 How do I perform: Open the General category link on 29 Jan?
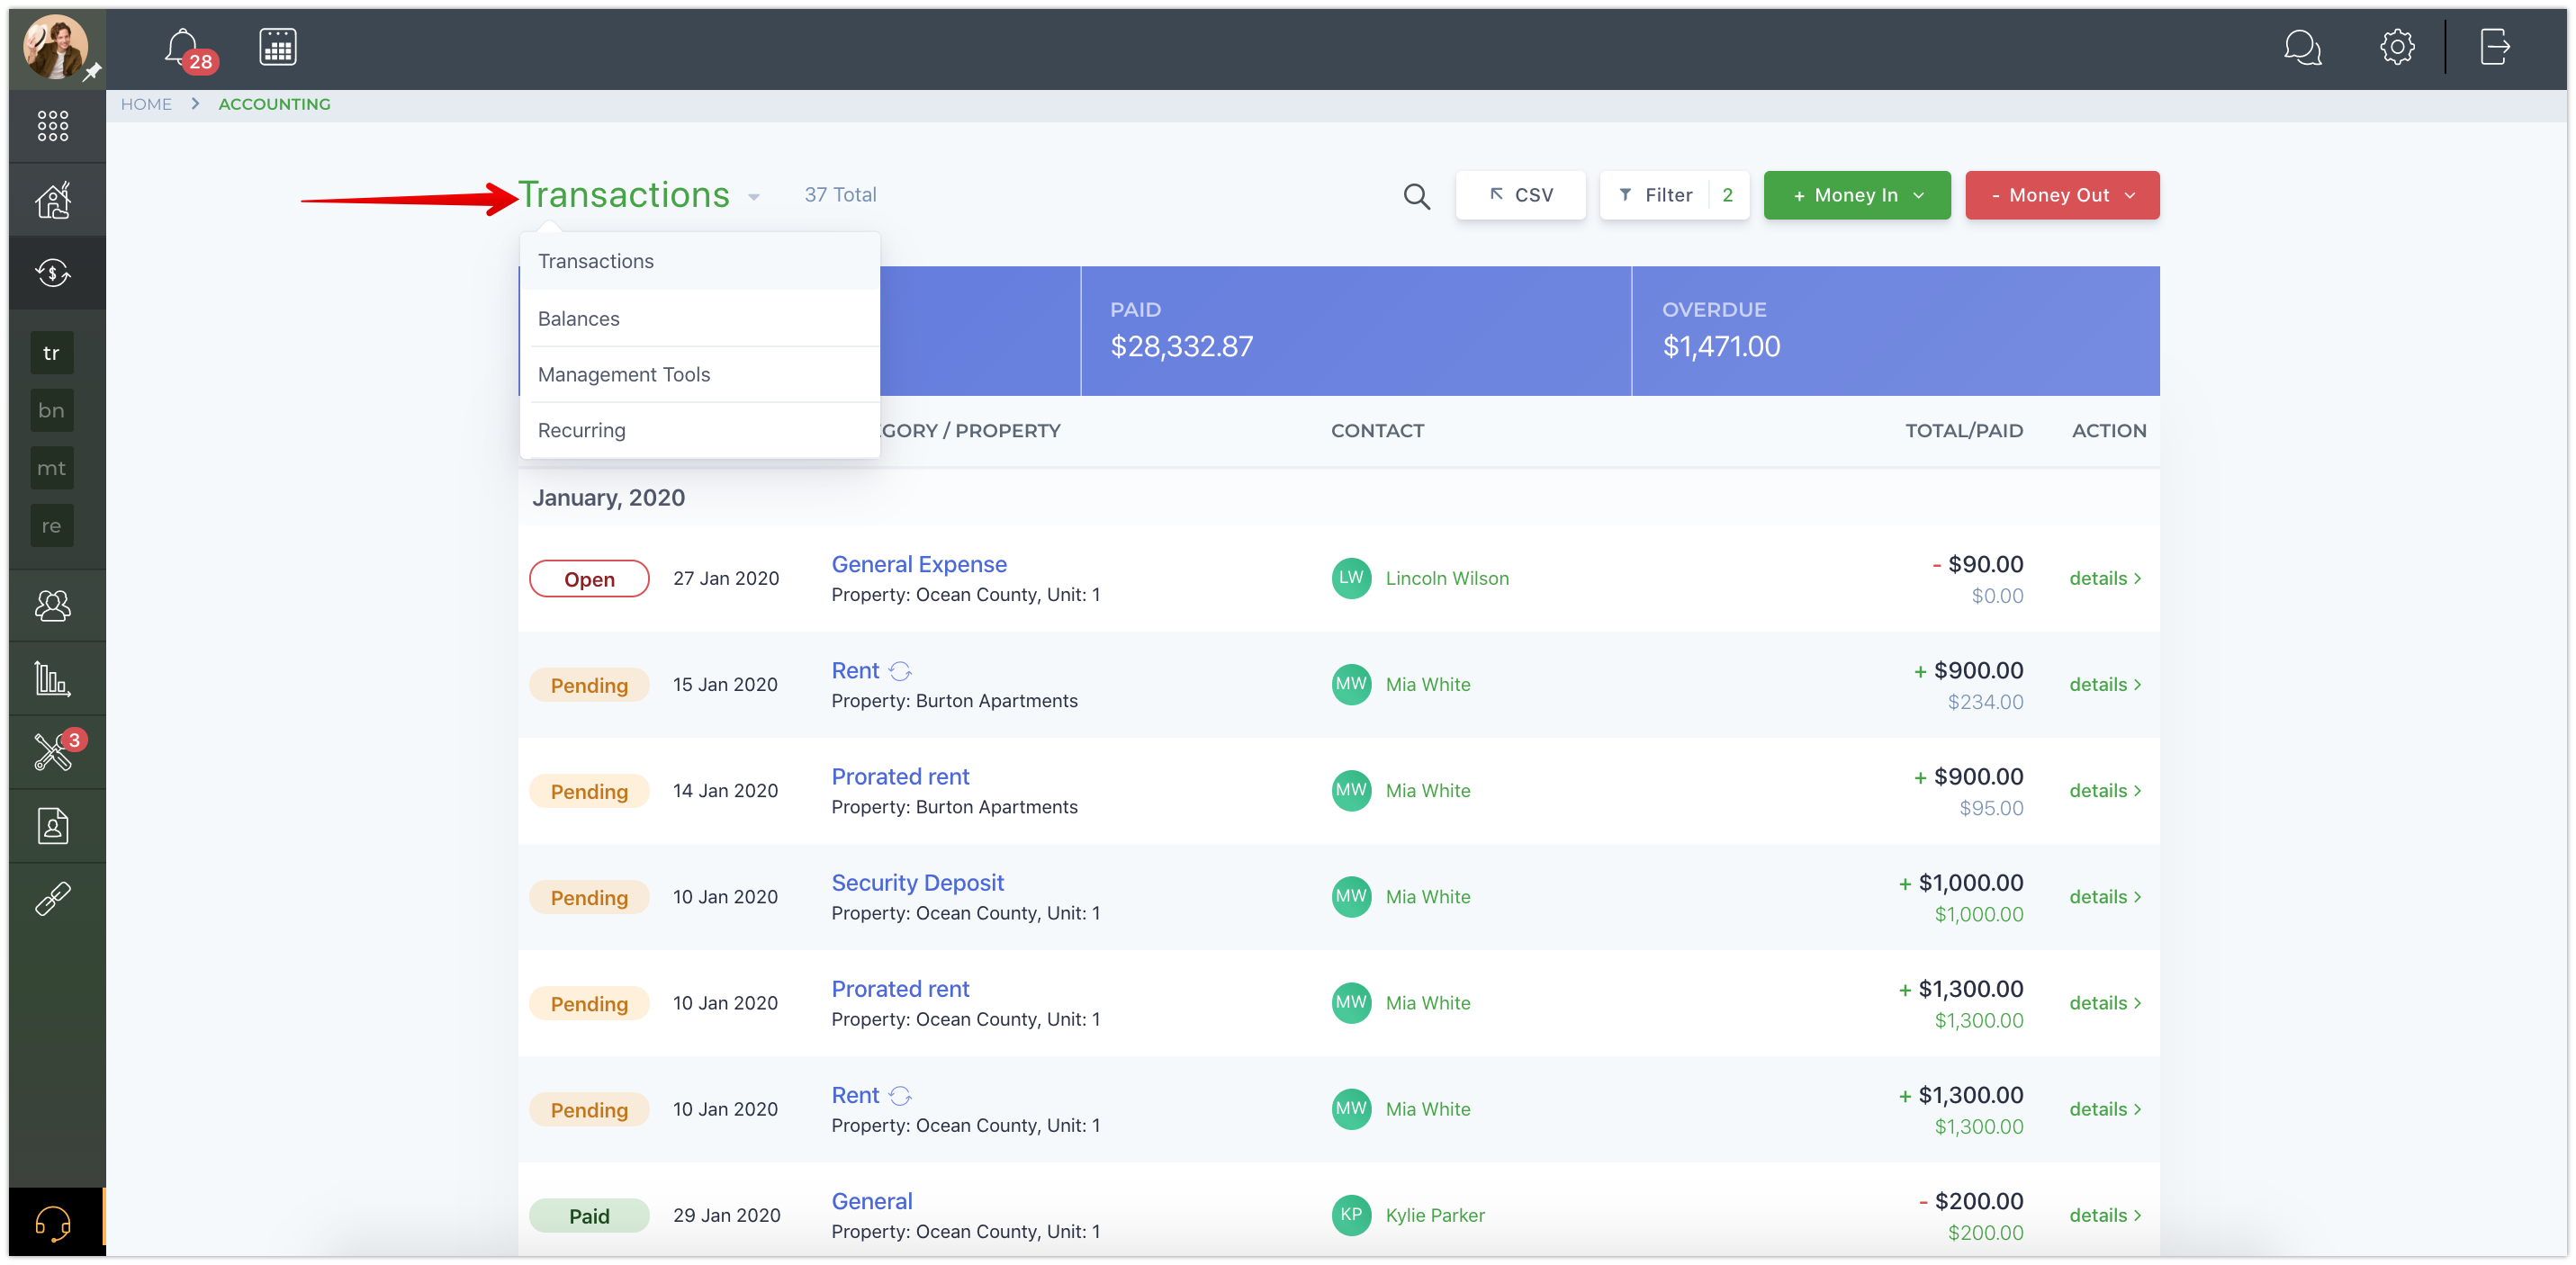pyautogui.click(x=872, y=1201)
